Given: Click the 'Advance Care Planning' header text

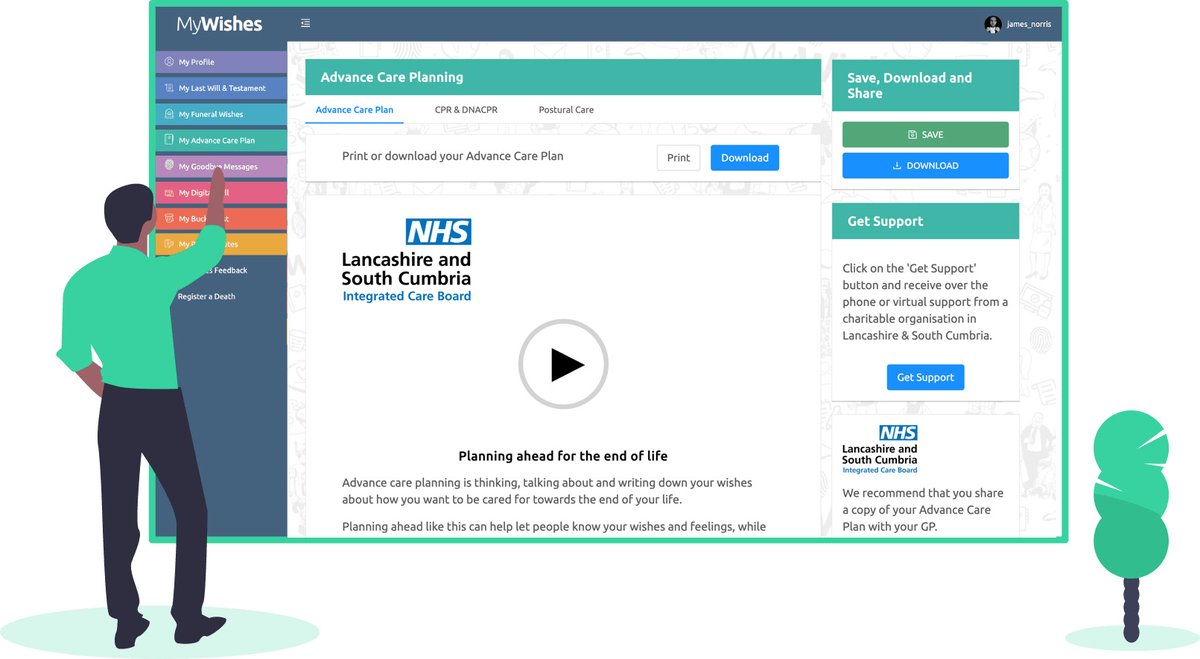Looking at the screenshot, I should (x=392, y=77).
